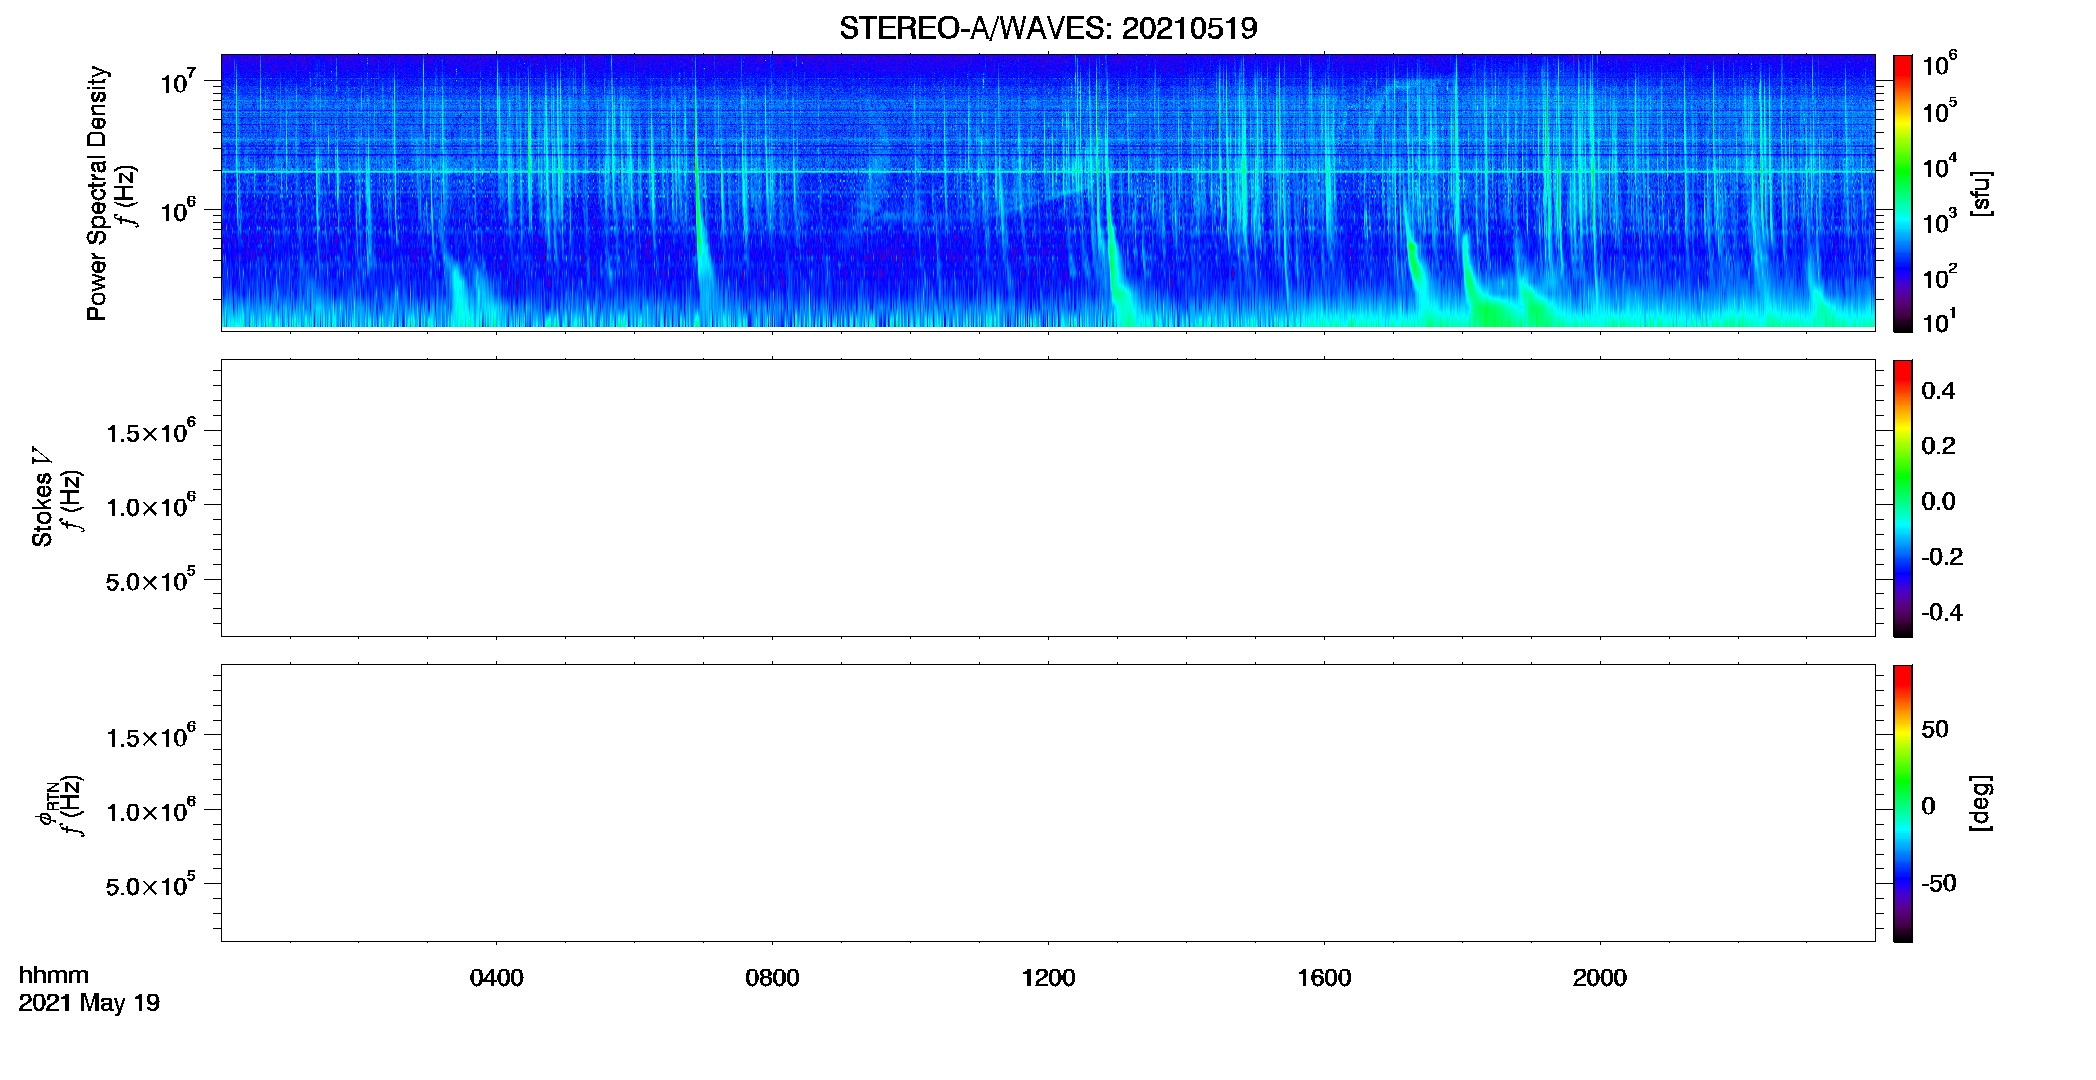Click the Stokes panel 1.5×10^6 tick label

(152, 431)
